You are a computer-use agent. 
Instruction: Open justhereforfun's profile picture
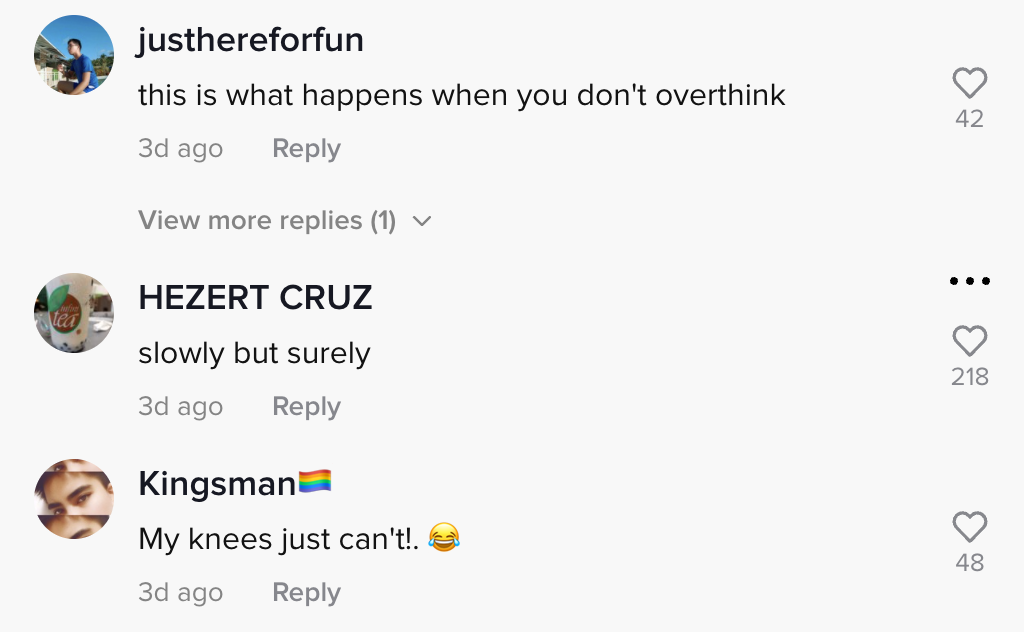click(x=74, y=55)
